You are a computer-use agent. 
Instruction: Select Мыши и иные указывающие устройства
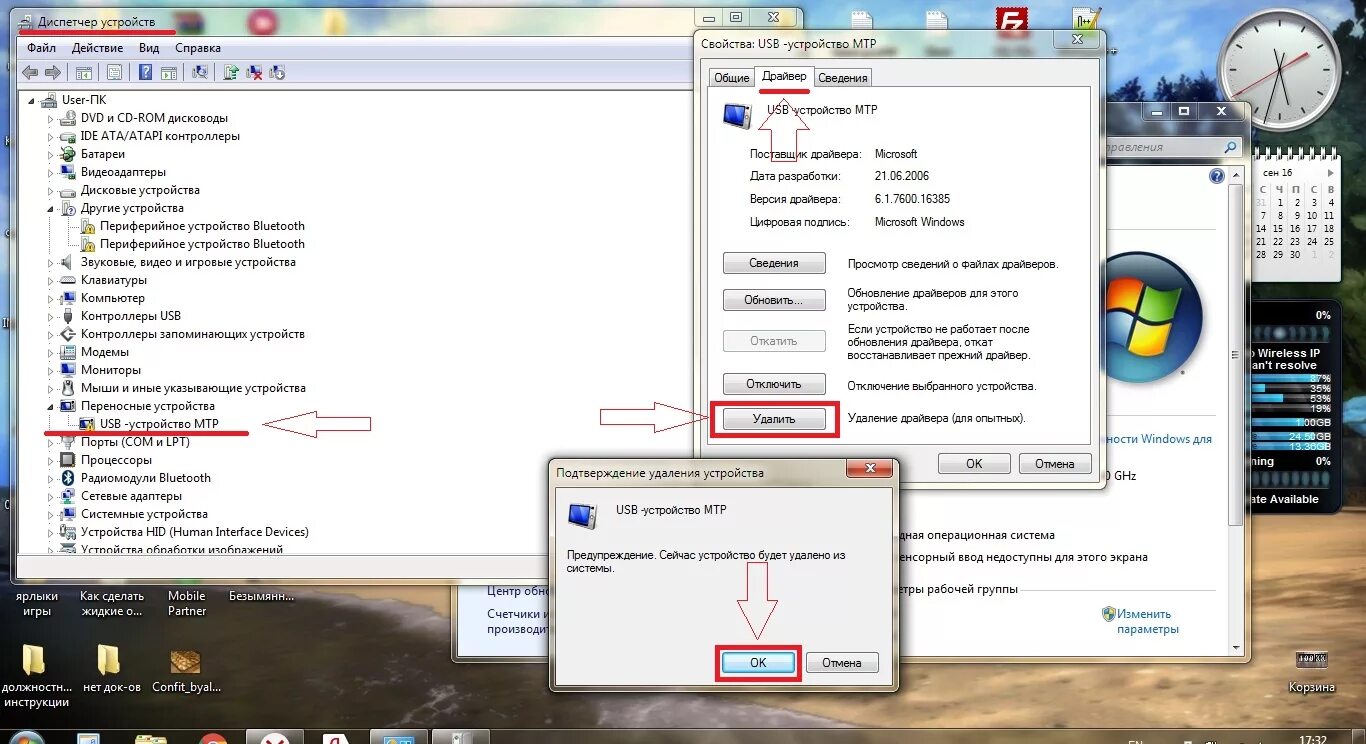[193, 388]
